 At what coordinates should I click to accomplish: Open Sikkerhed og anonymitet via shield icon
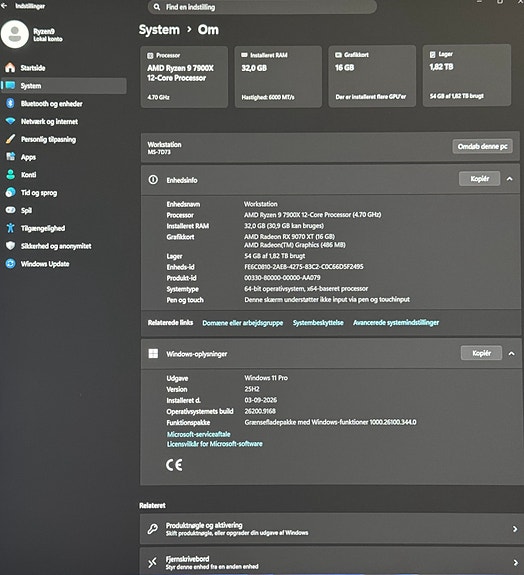[10, 246]
